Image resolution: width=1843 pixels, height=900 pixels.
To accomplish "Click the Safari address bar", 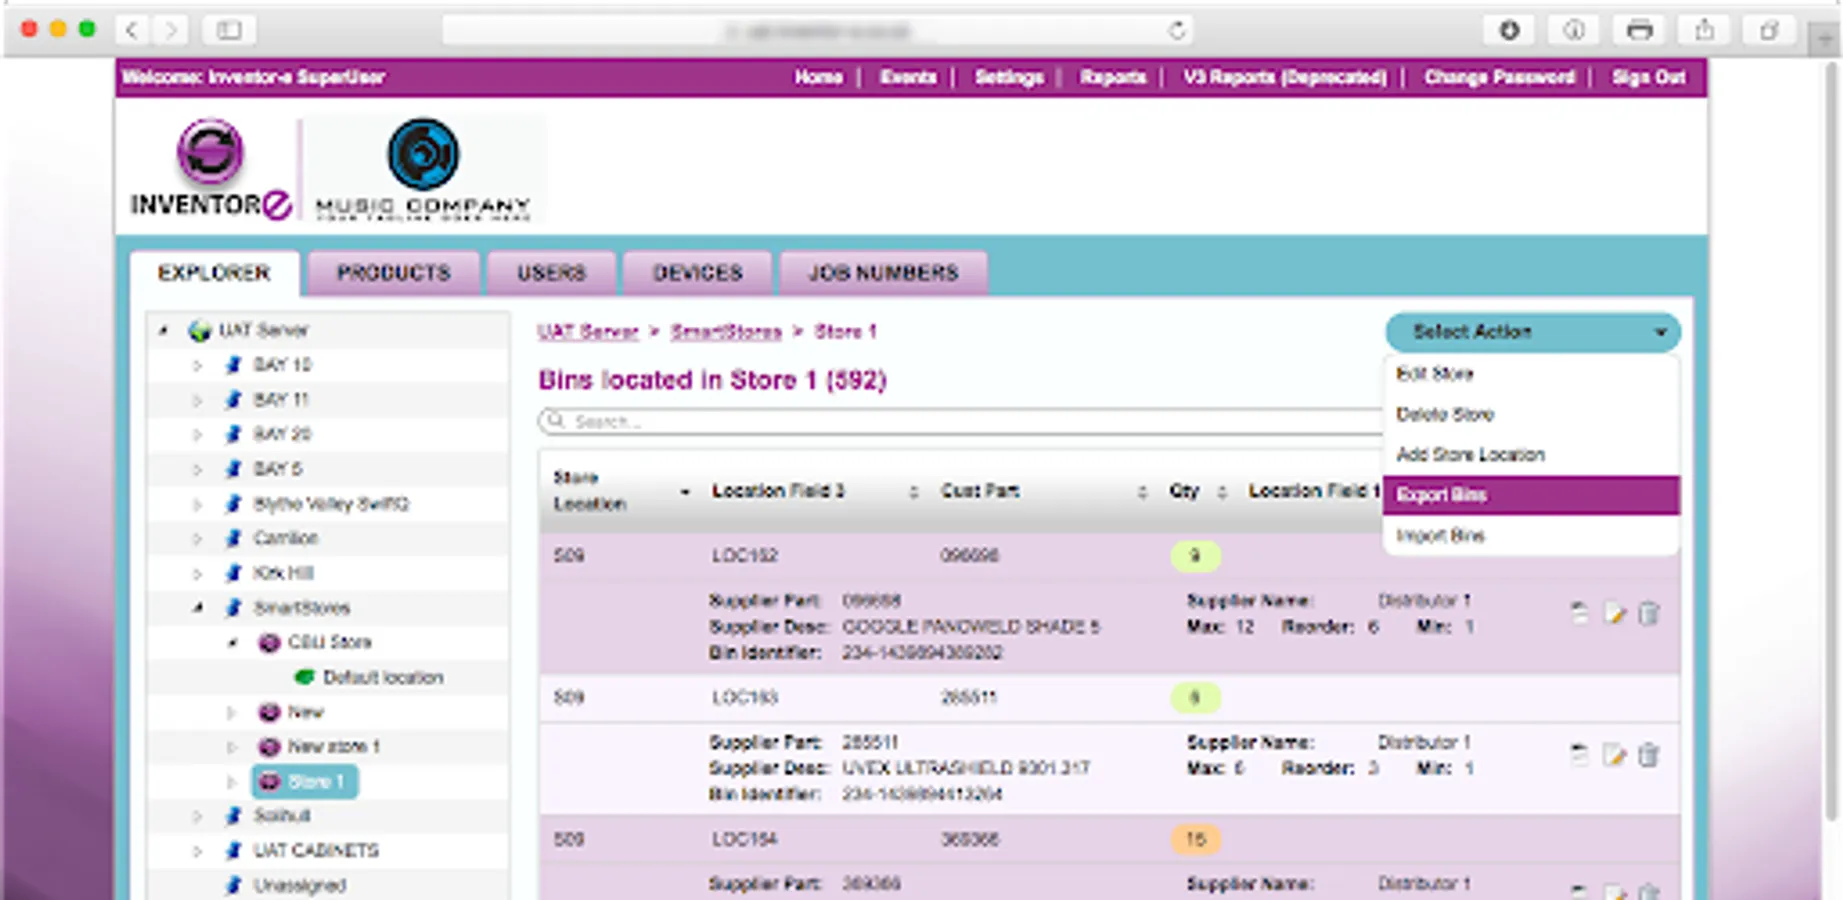I will [x=818, y=30].
